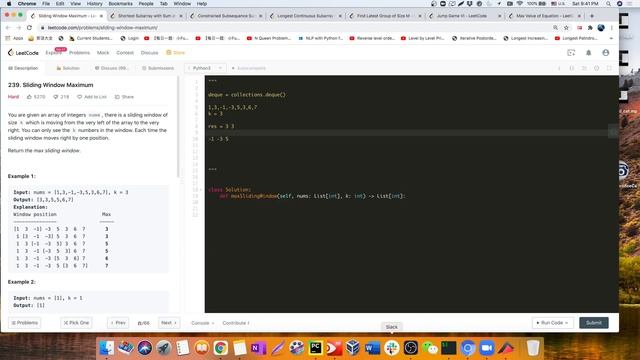The width and height of the screenshot is (640, 360).
Task: Click the Contribute link
Action: tap(236, 323)
